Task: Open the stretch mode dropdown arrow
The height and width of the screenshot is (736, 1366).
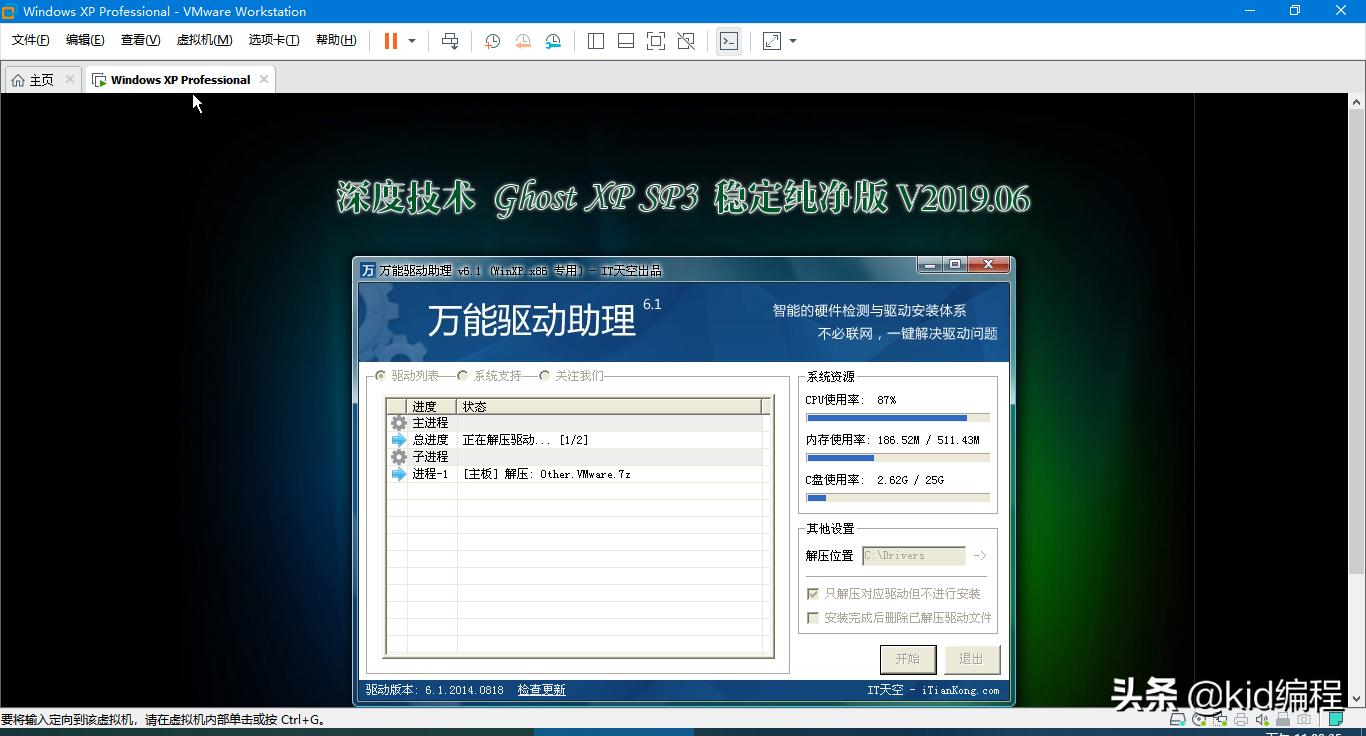Action: point(792,41)
